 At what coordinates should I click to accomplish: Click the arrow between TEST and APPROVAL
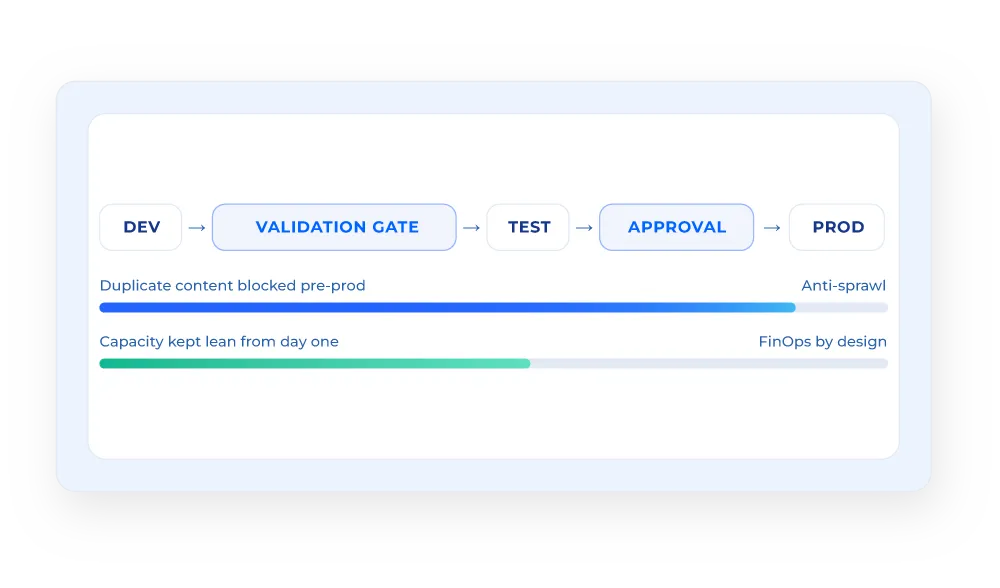point(584,228)
